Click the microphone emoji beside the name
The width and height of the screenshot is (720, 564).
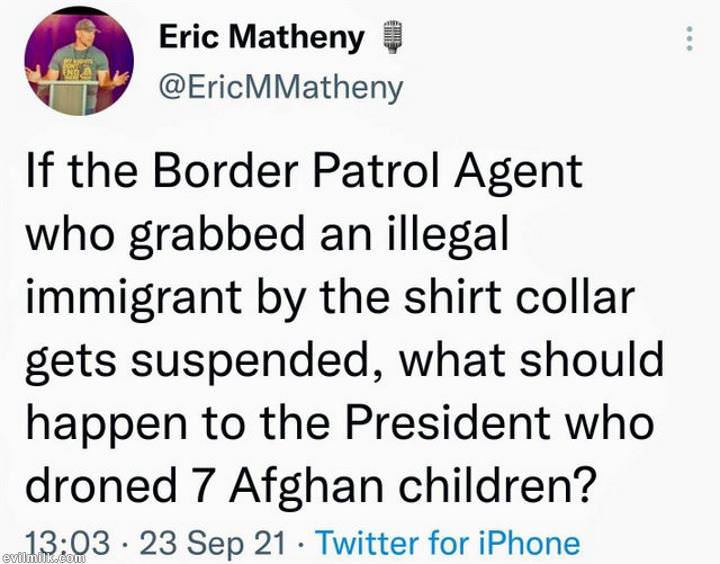(392, 37)
